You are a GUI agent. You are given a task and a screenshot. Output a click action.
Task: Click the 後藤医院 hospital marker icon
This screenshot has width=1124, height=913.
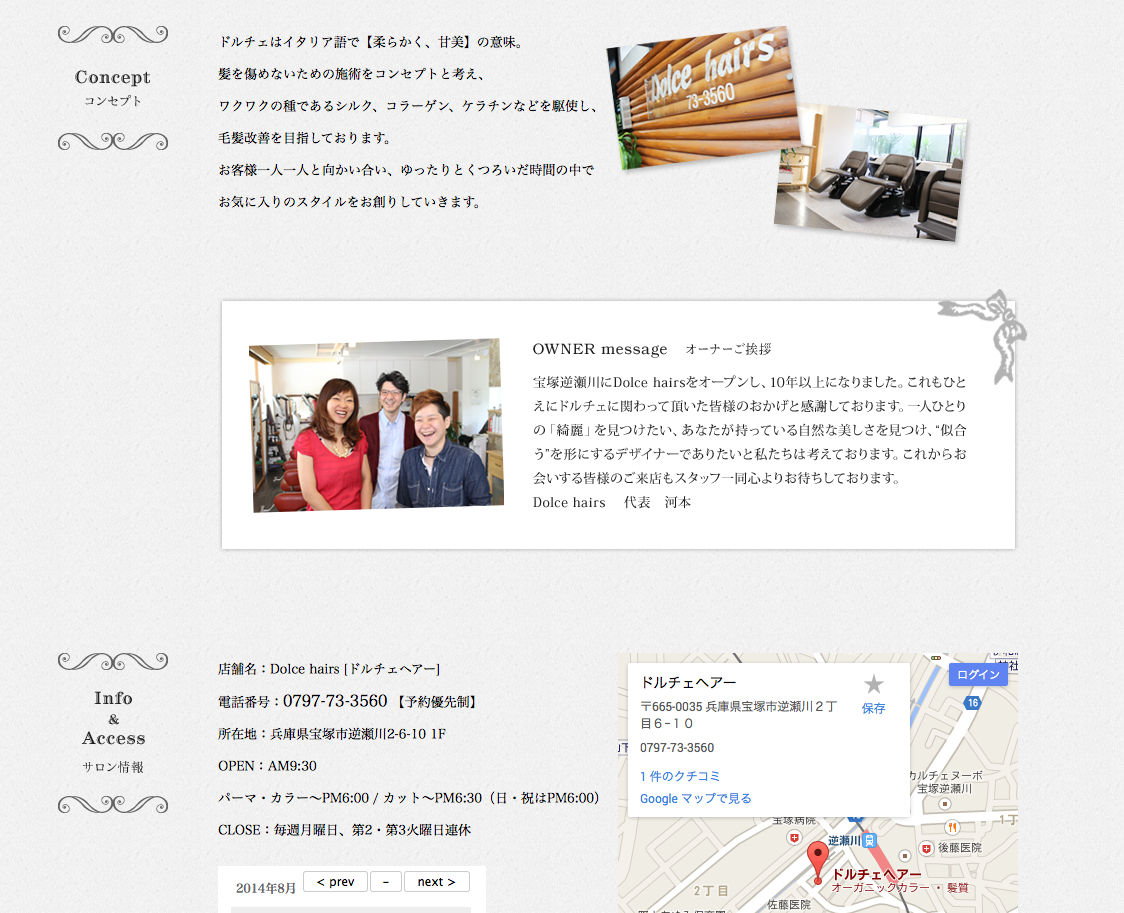point(926,849)
